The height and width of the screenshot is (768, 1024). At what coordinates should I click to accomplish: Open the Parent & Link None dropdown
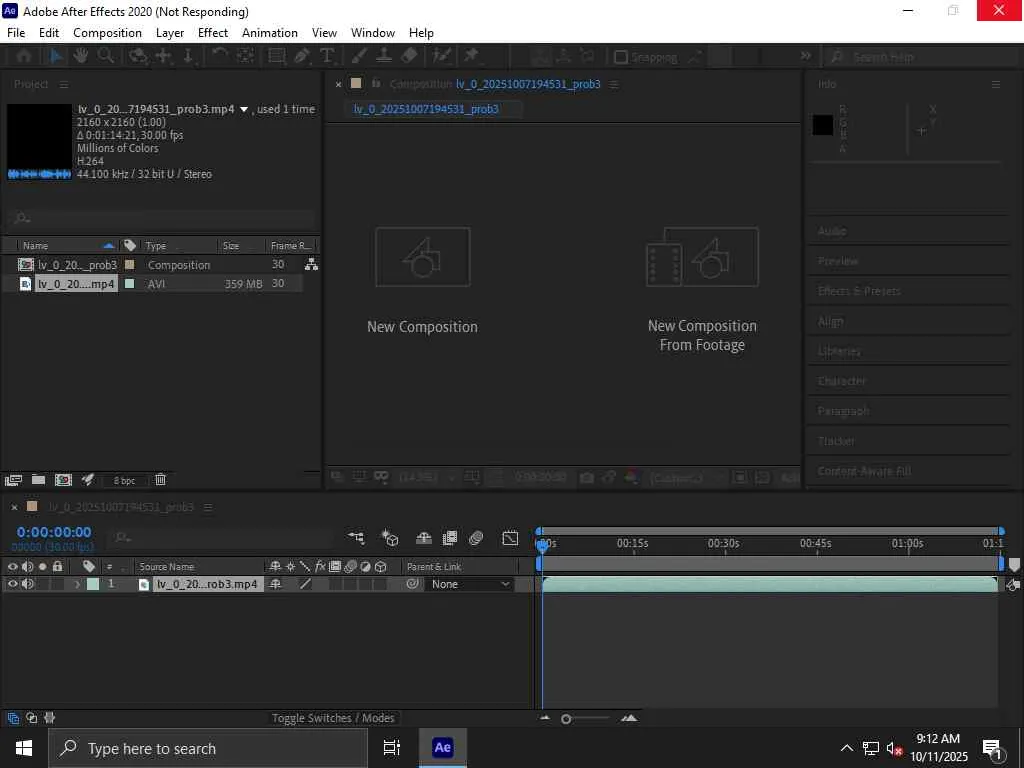[x=469, y=584]
